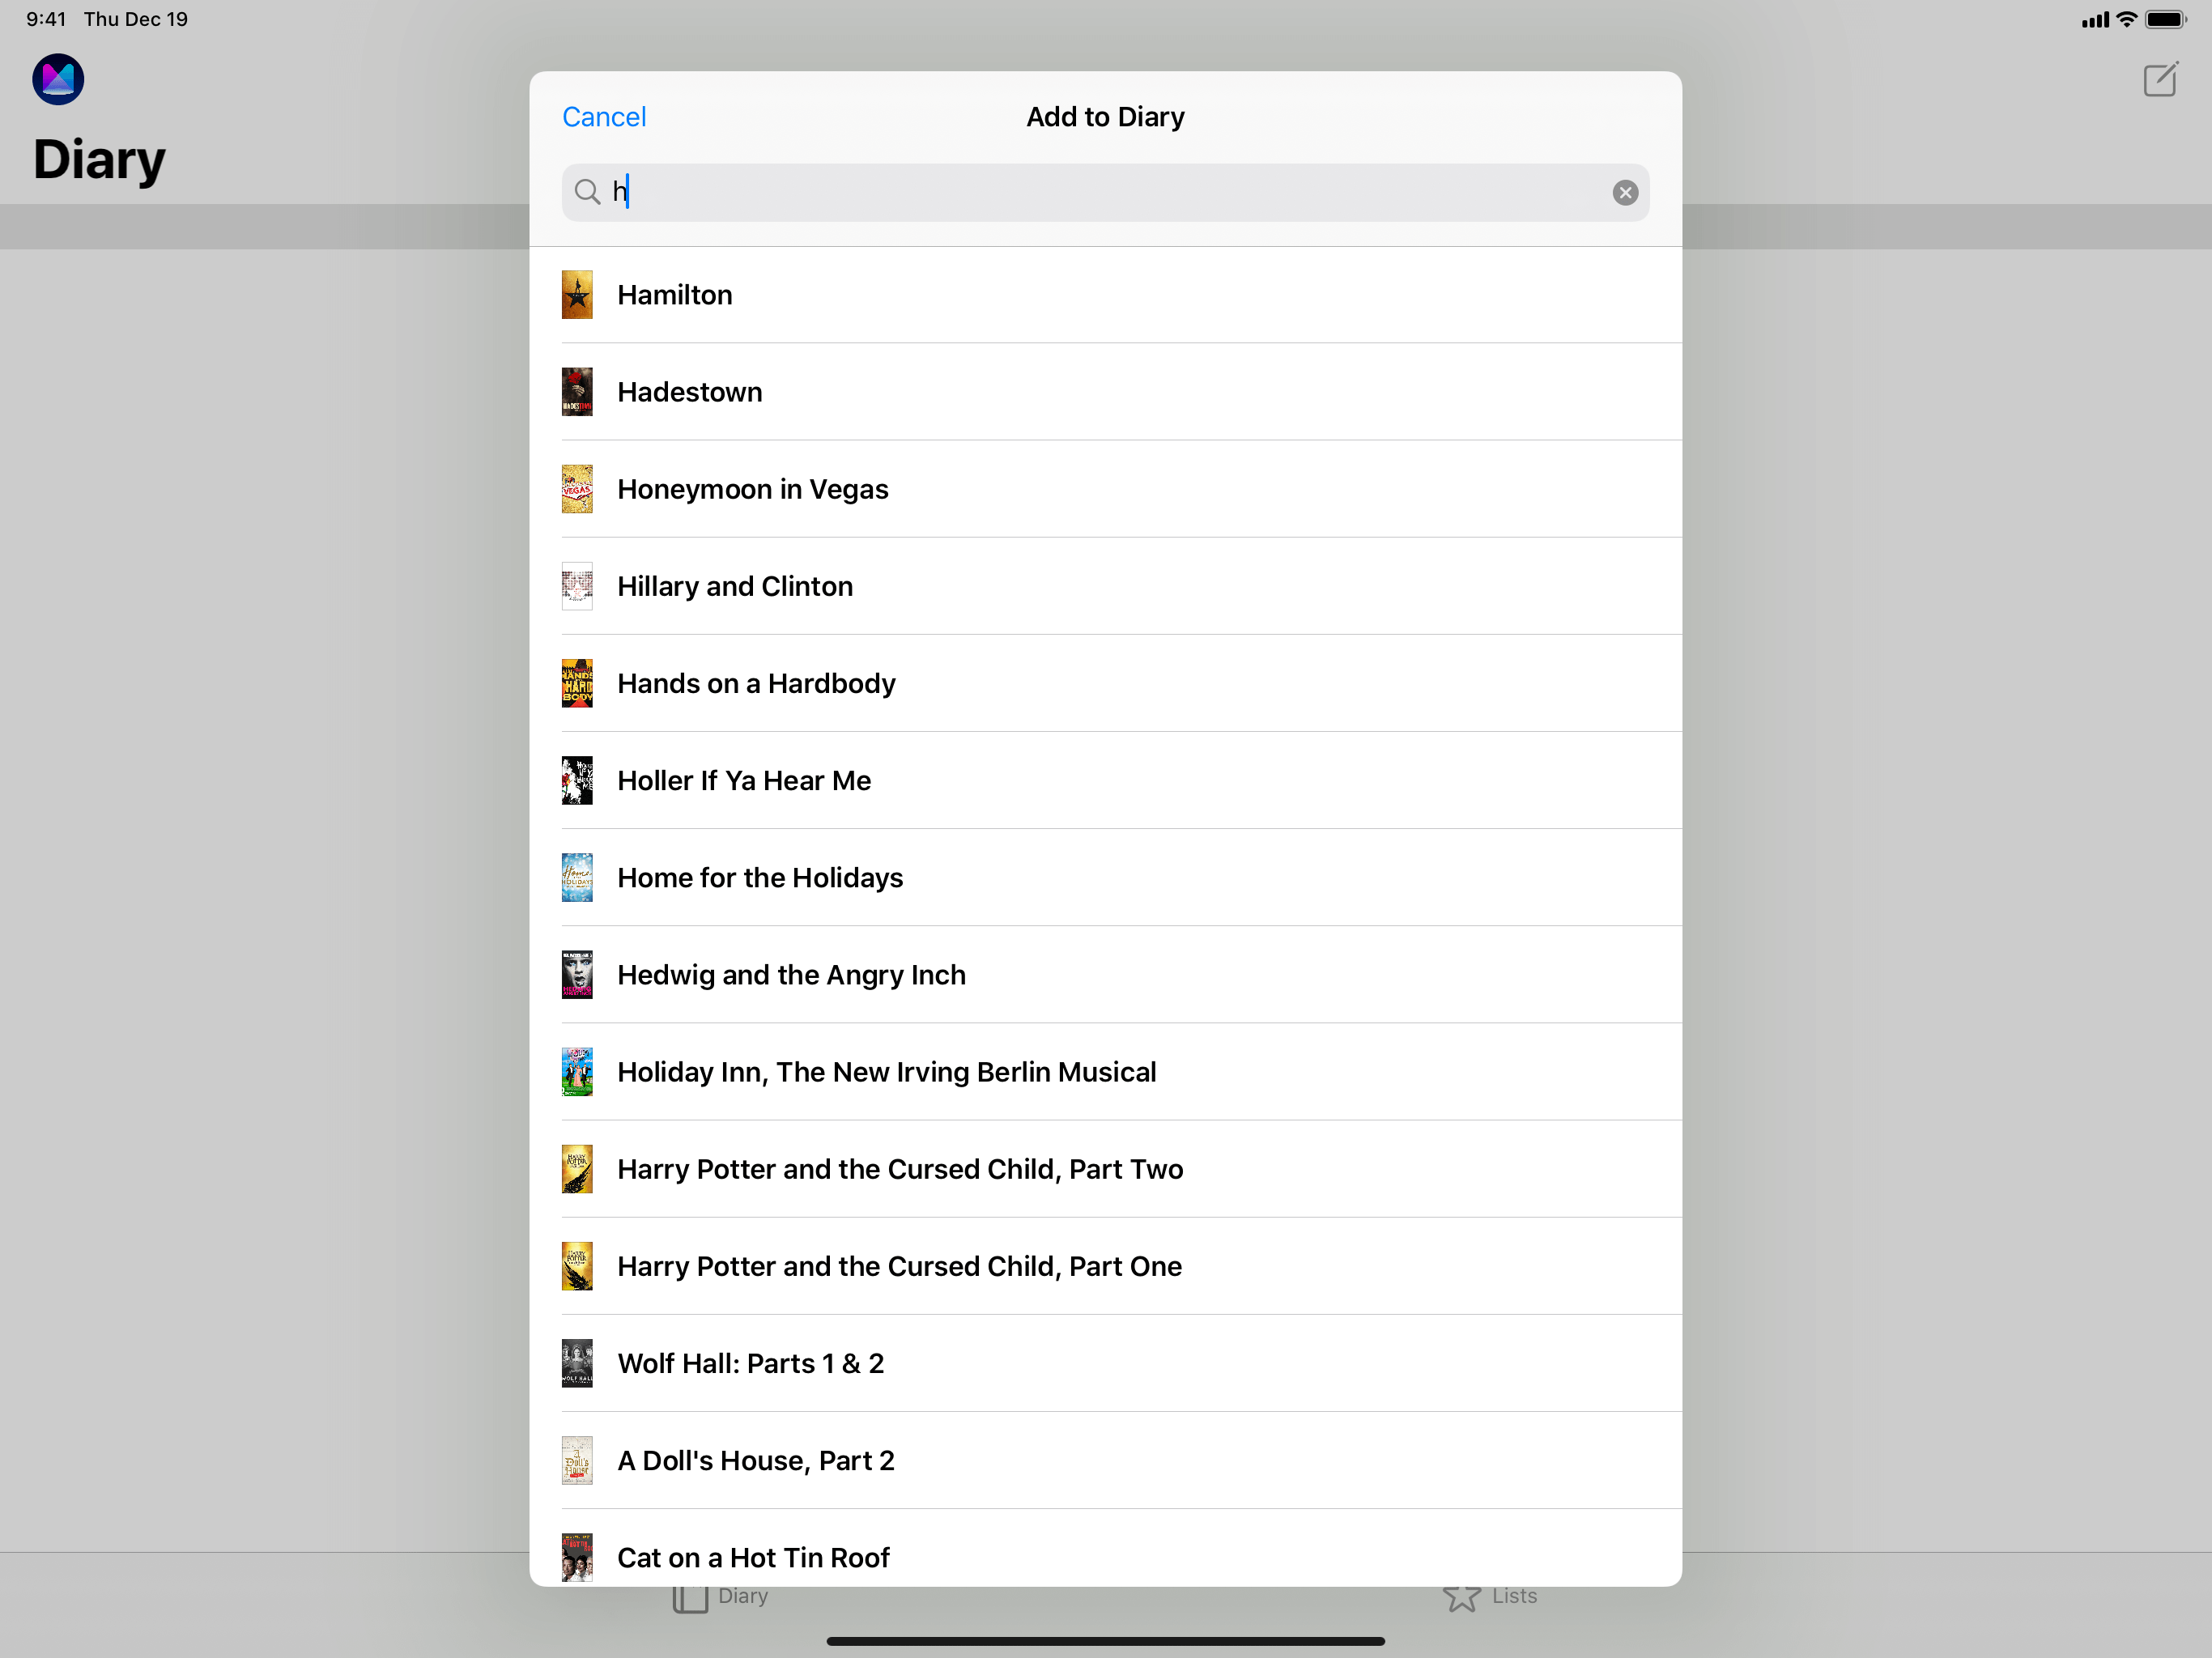
Task: Select the Hedwig poster thumbnail
Action: tap(577, 975)
